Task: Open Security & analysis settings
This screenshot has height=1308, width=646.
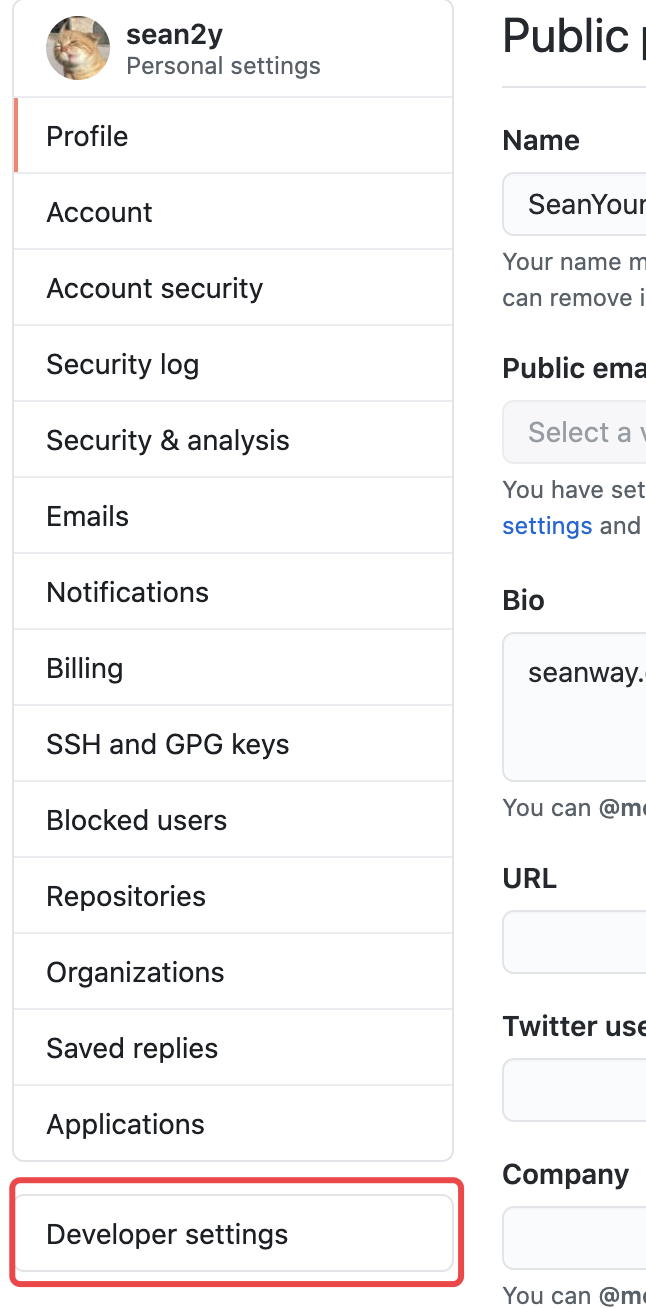Action: [168, 439]
